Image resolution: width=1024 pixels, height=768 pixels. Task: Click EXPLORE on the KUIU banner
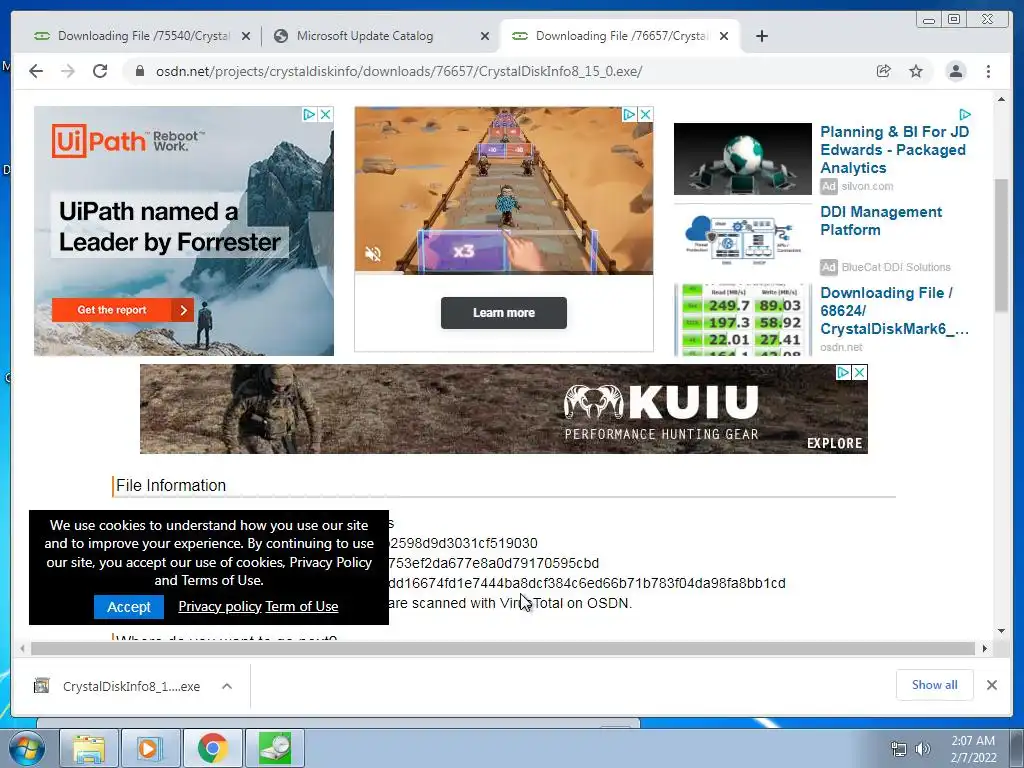[835, 443]
